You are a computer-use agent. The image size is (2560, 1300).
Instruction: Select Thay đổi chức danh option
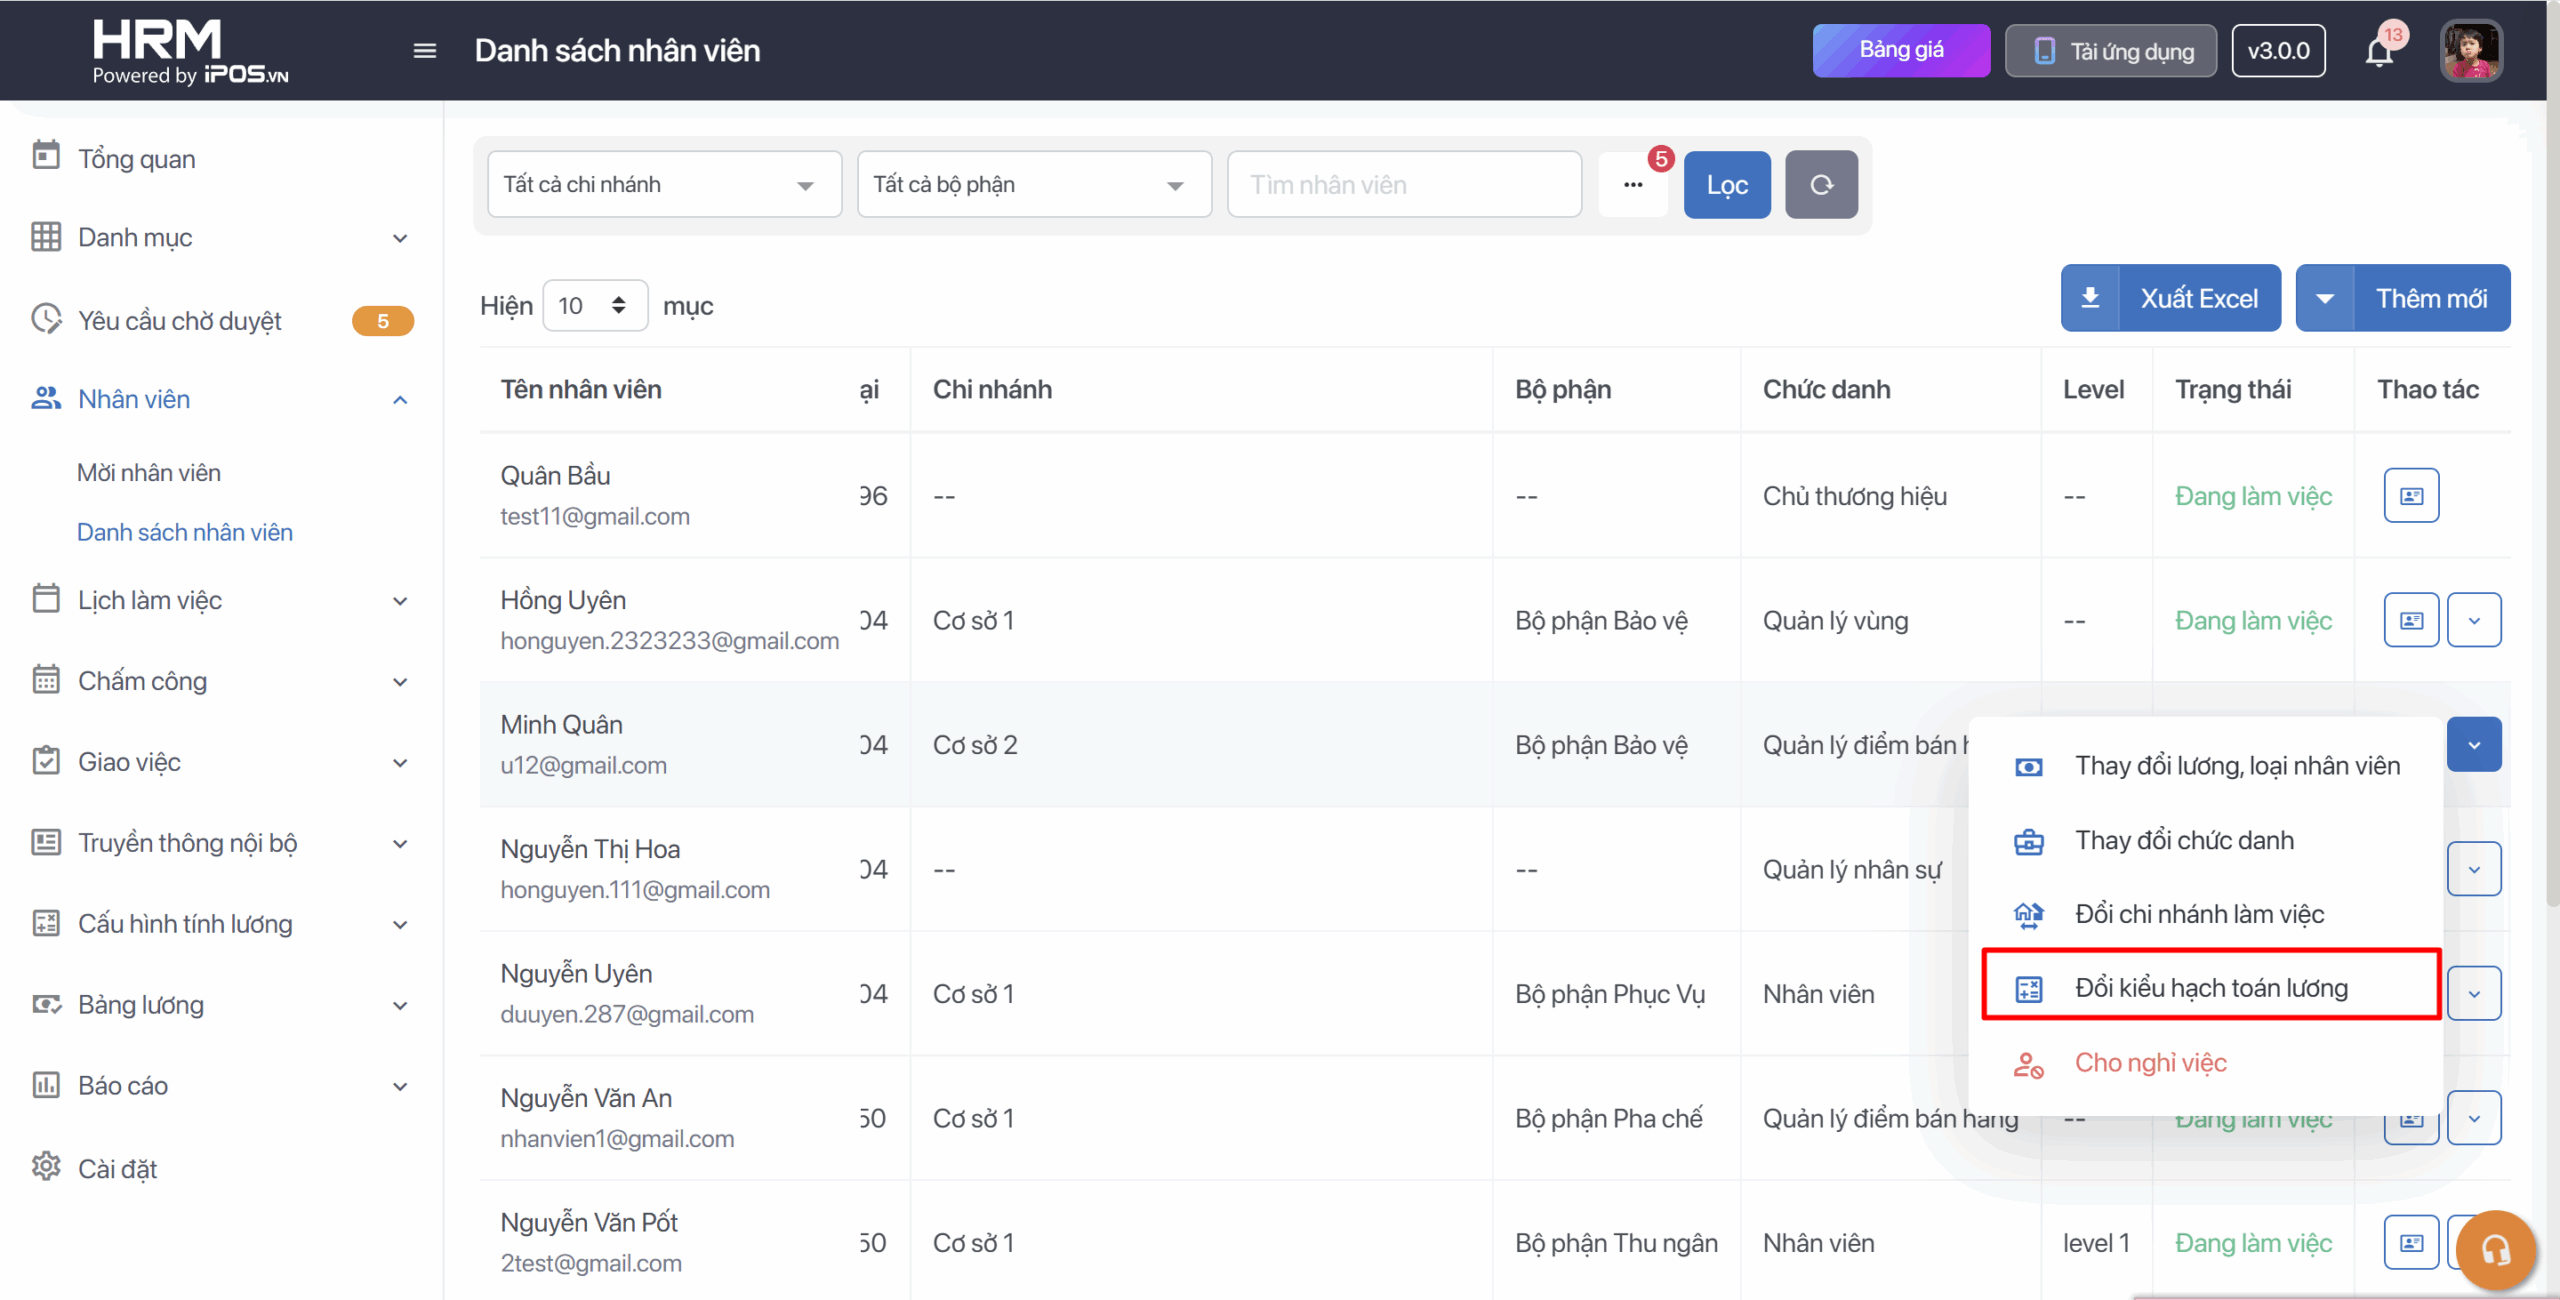2184,840
